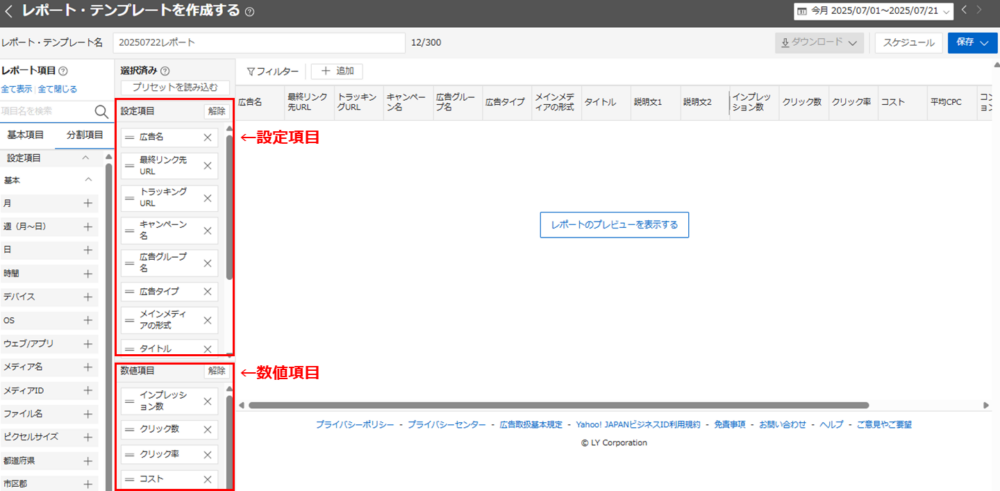Open the ダウンロード dropdown
This screenshot has width=1000, height=491.
pos(820,43)
